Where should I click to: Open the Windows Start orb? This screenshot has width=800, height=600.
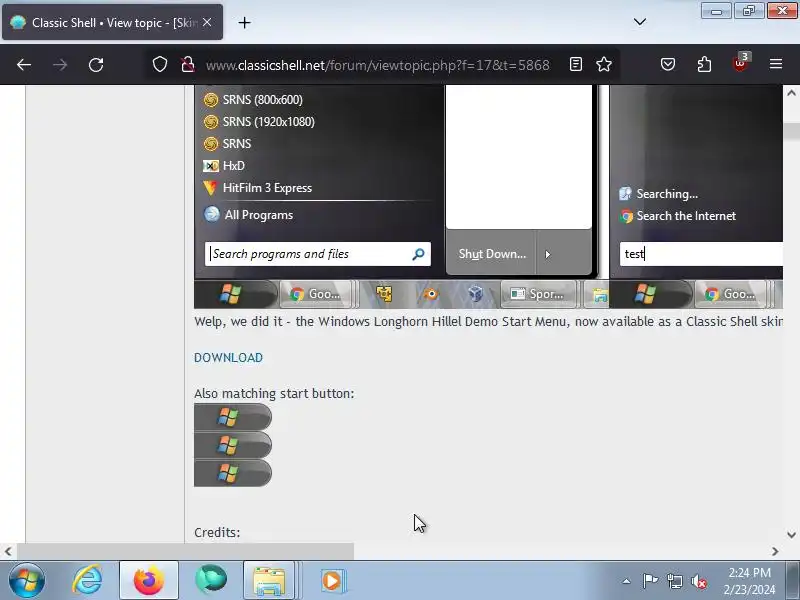click(27, 581)
